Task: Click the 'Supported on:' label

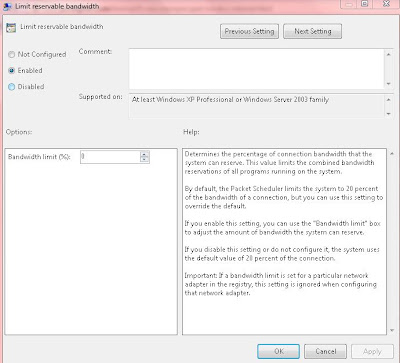Action: click(101, 97)
